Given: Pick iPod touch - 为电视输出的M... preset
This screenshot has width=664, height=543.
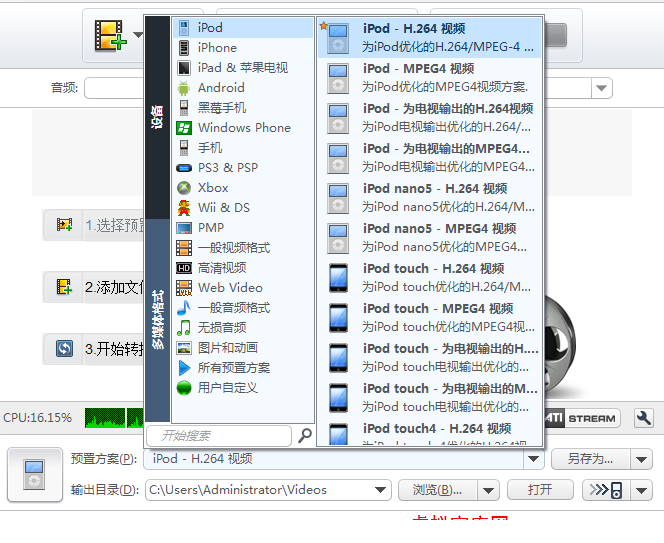Looking at the screenshot, I should point(429,397).
